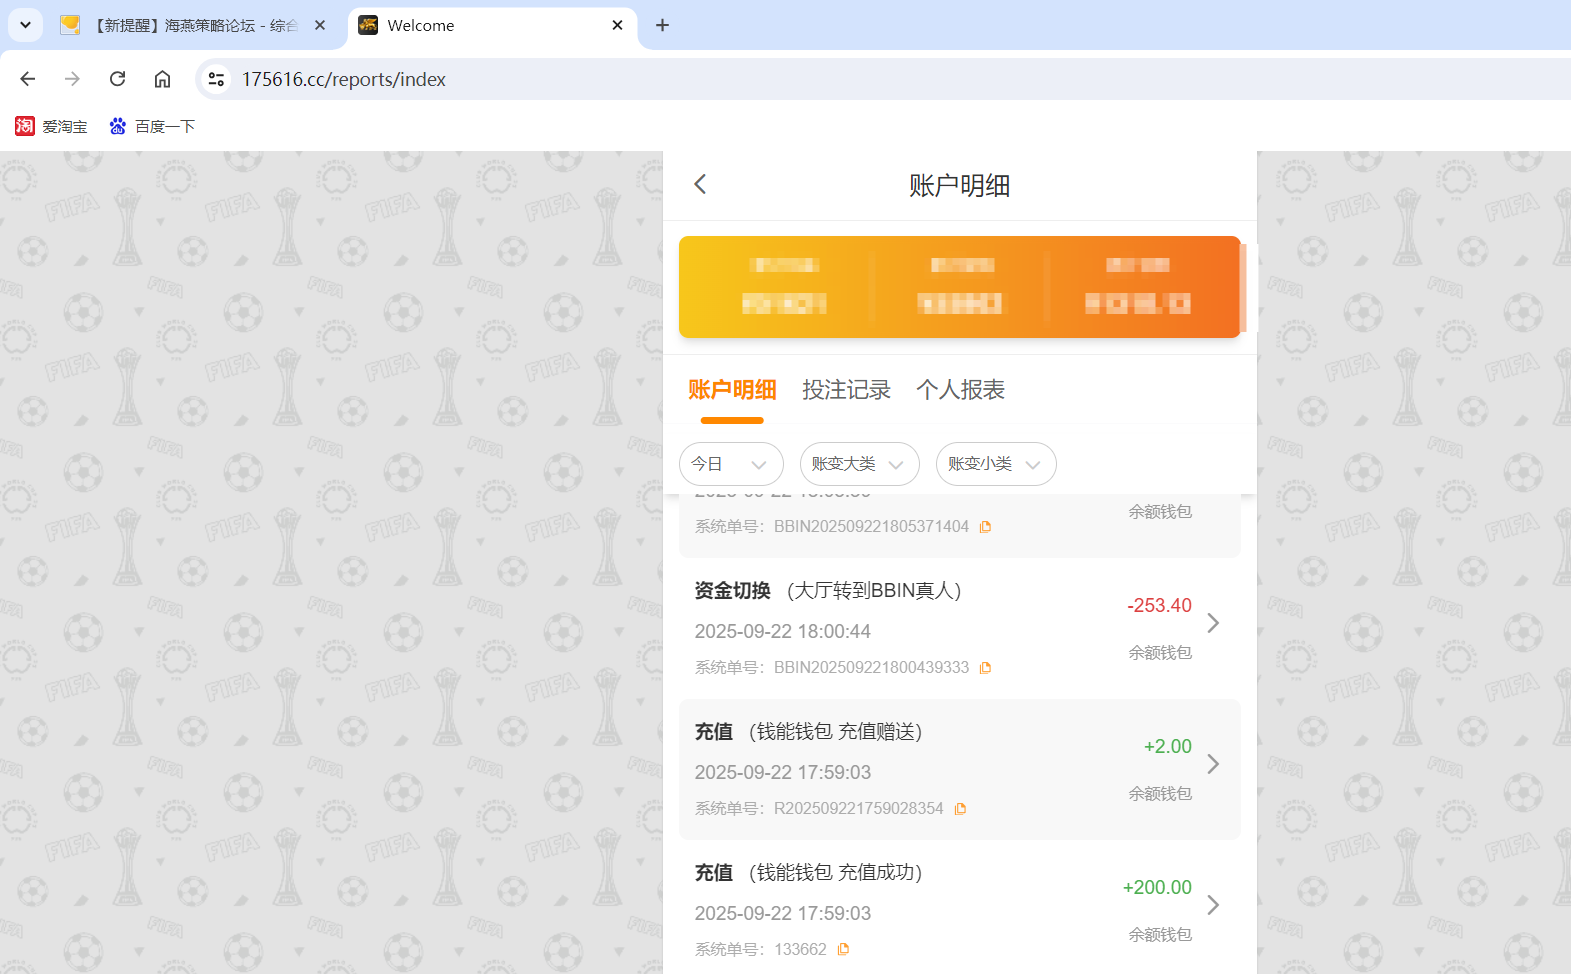Open details arrow for +200.00 transaction

point(1213,905)
